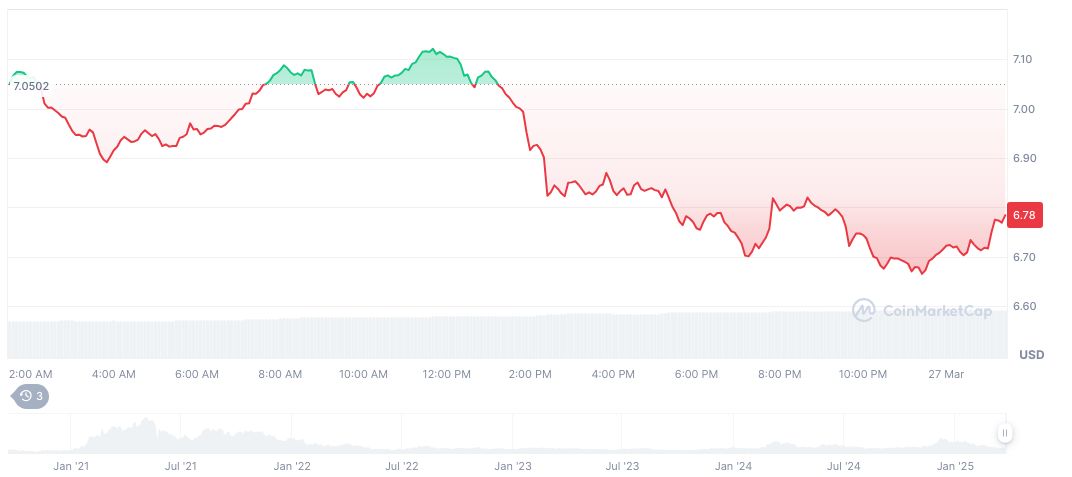Click the 6.60 price axis label
1072x477 pixels.
1022,307
